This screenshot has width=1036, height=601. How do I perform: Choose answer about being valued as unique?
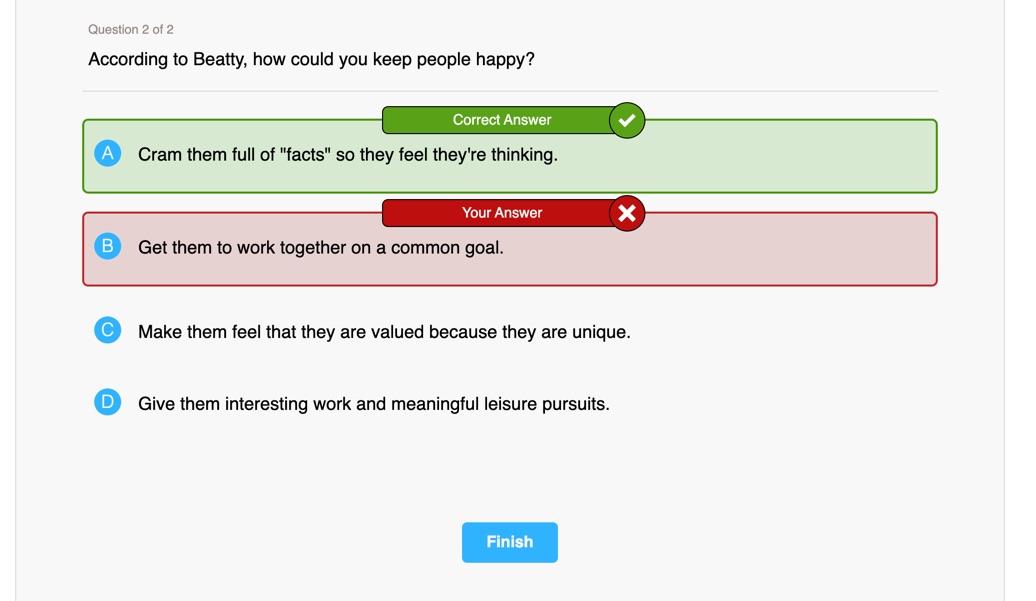pos(384,332)
